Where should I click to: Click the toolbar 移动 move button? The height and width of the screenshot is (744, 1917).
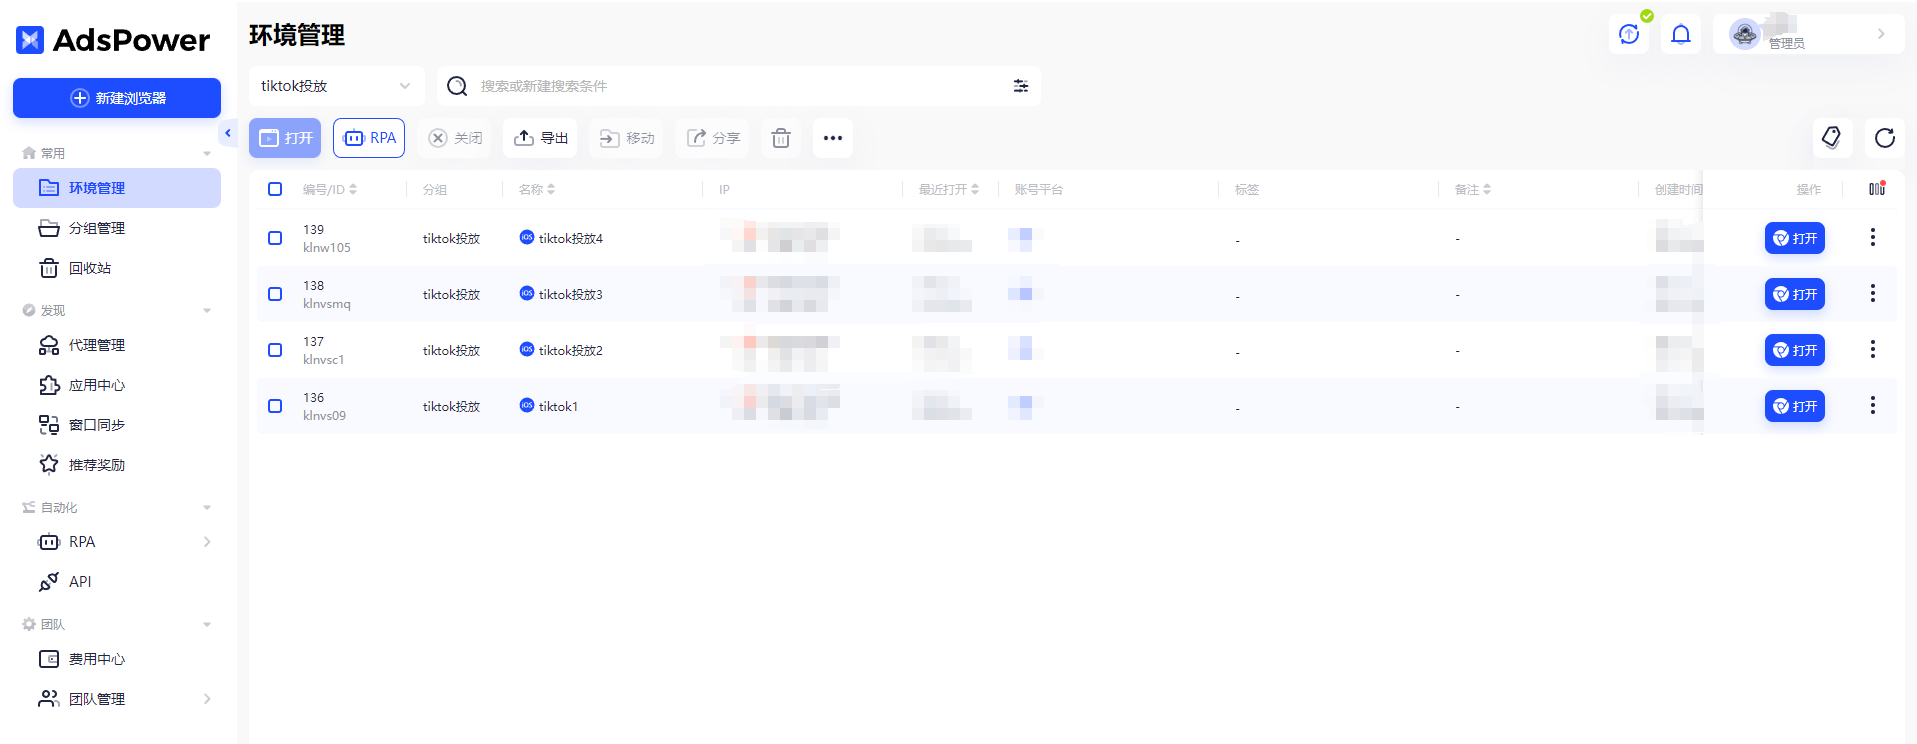pyautogui.click(x=626, y=138)
